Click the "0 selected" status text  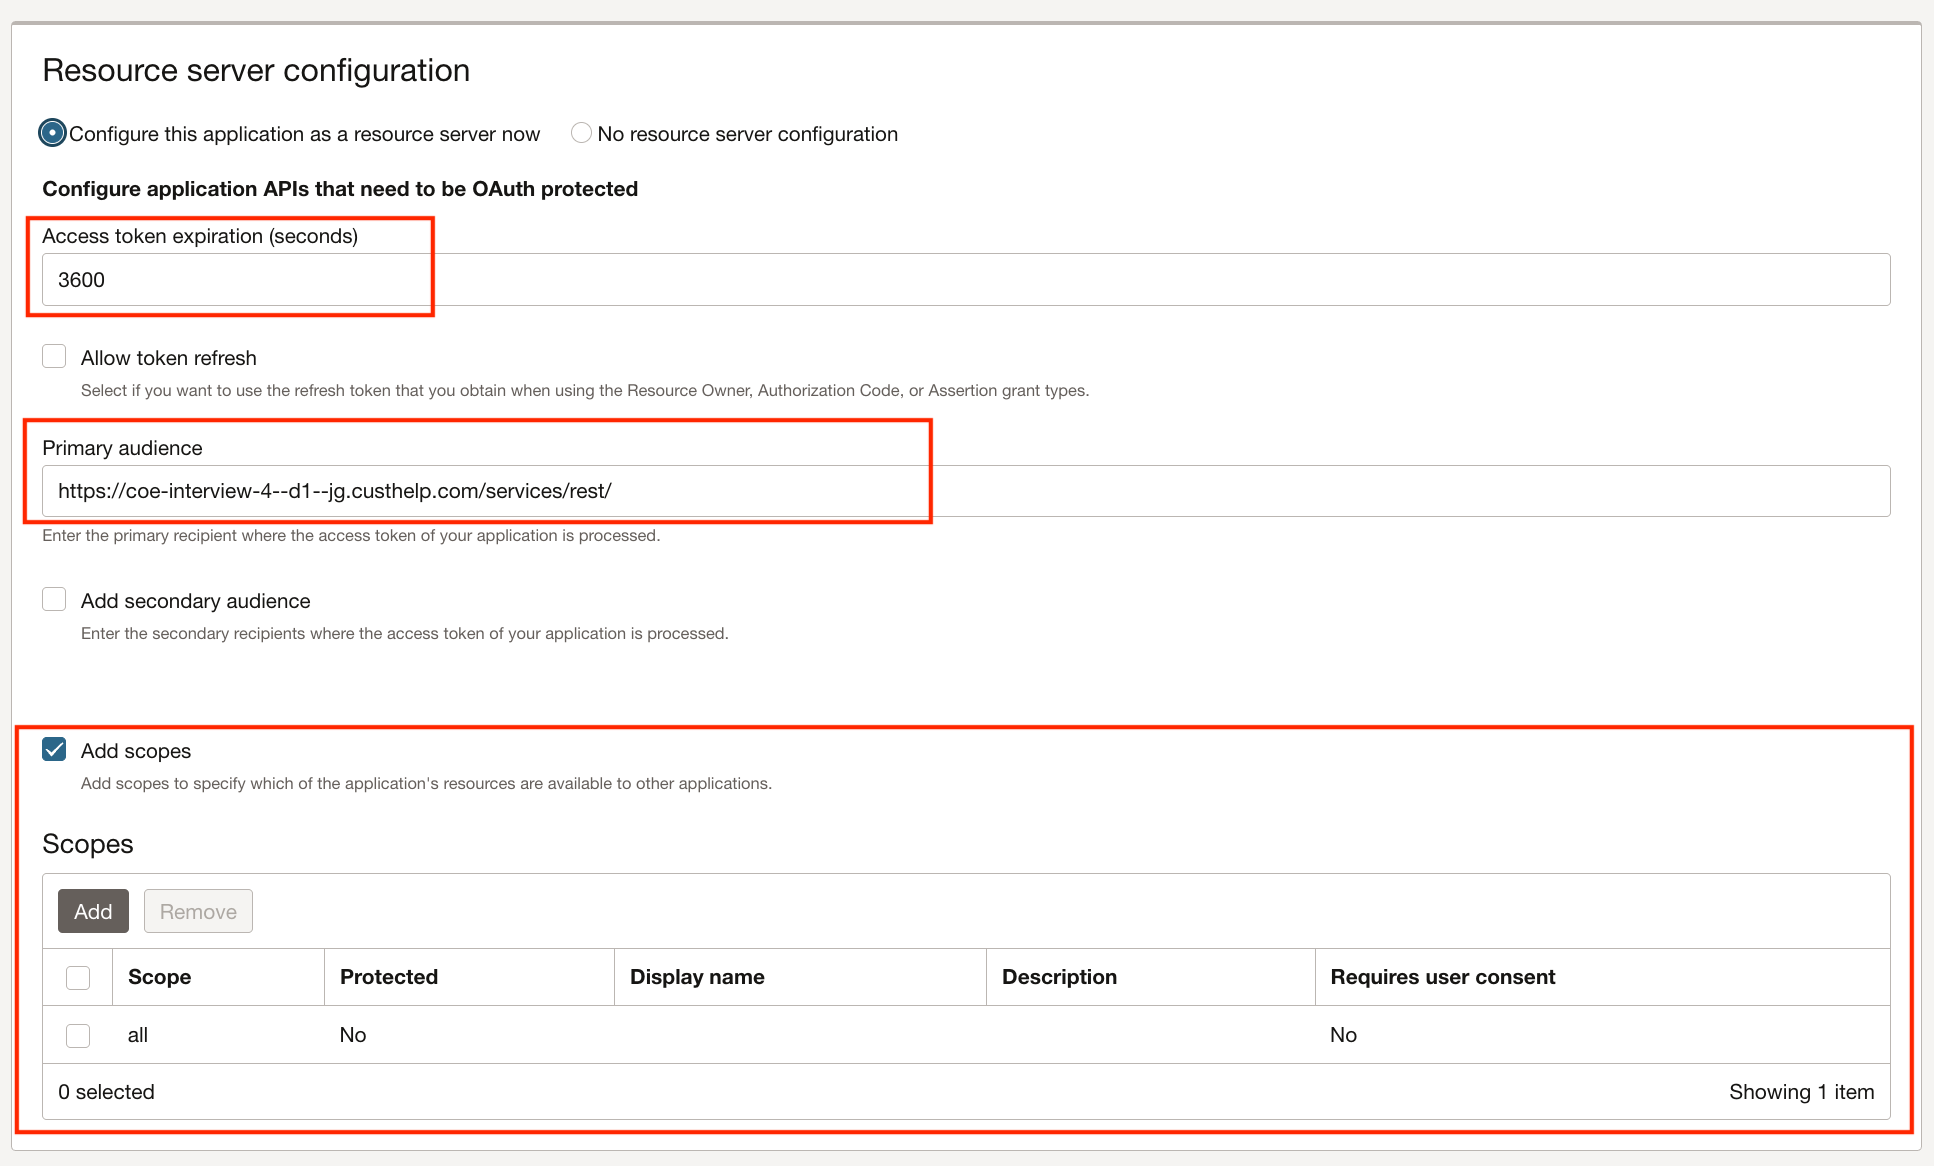[x=107, y=1091]
